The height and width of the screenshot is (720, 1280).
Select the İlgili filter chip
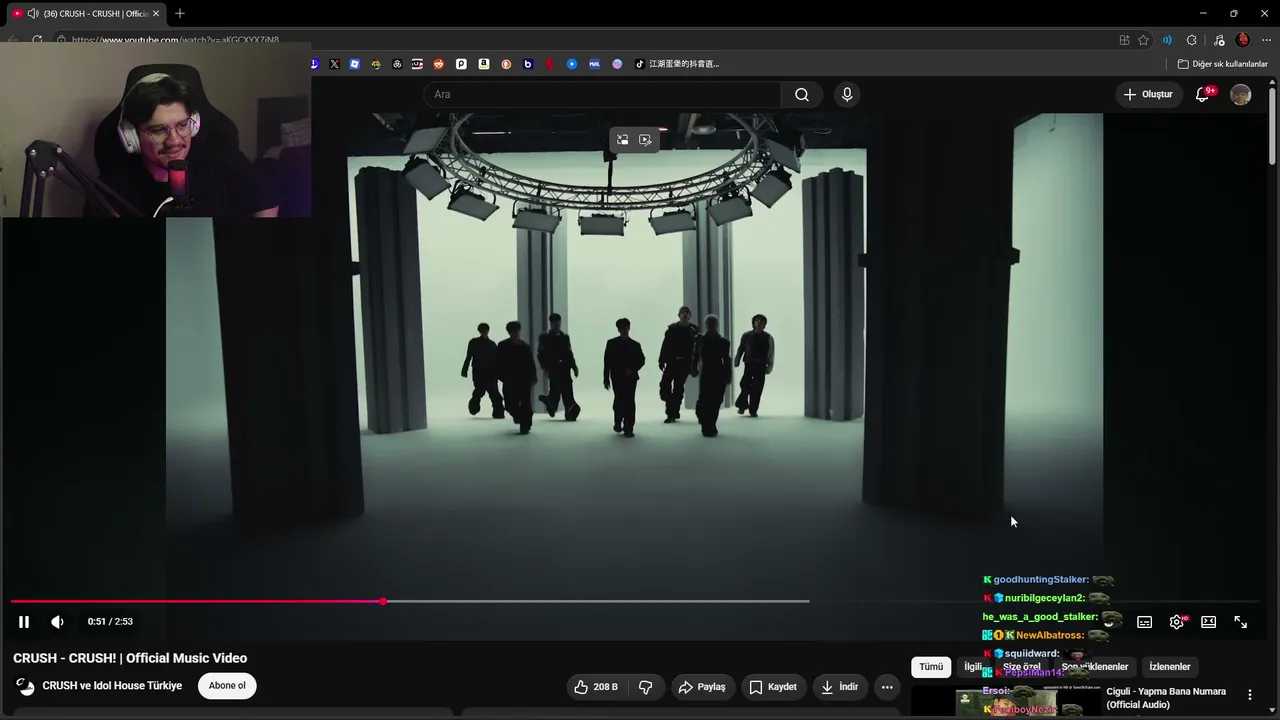pos(973,667)
